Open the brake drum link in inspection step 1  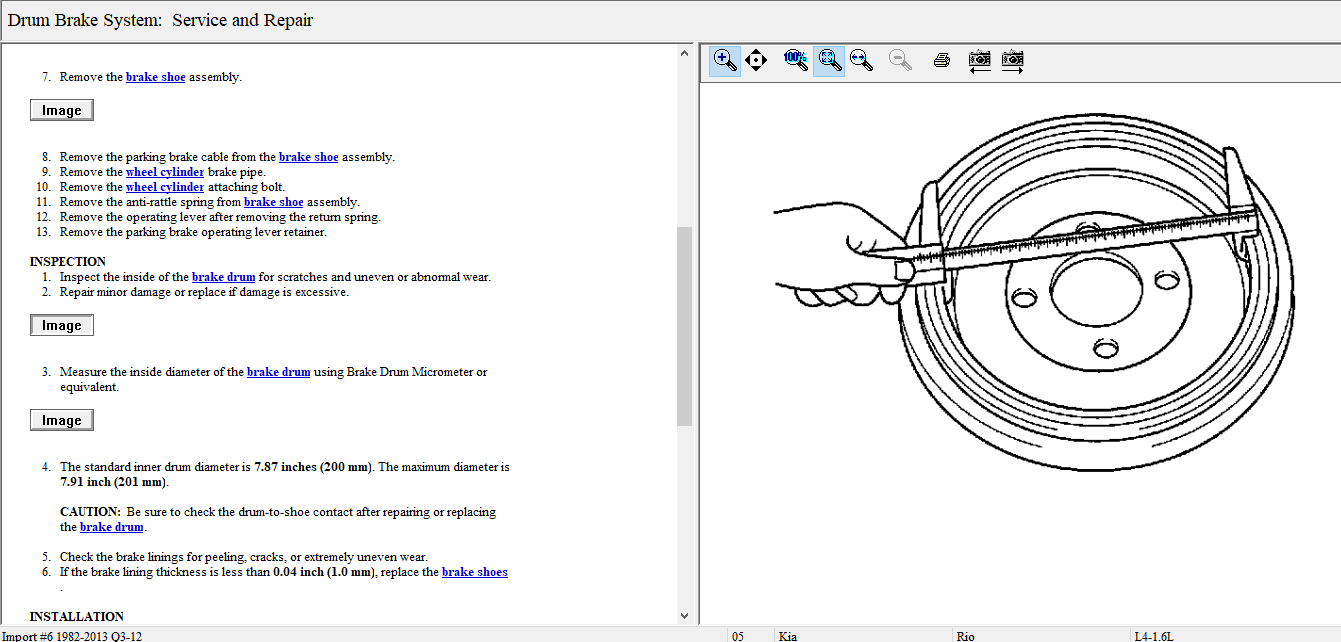[x=223, y=277]
